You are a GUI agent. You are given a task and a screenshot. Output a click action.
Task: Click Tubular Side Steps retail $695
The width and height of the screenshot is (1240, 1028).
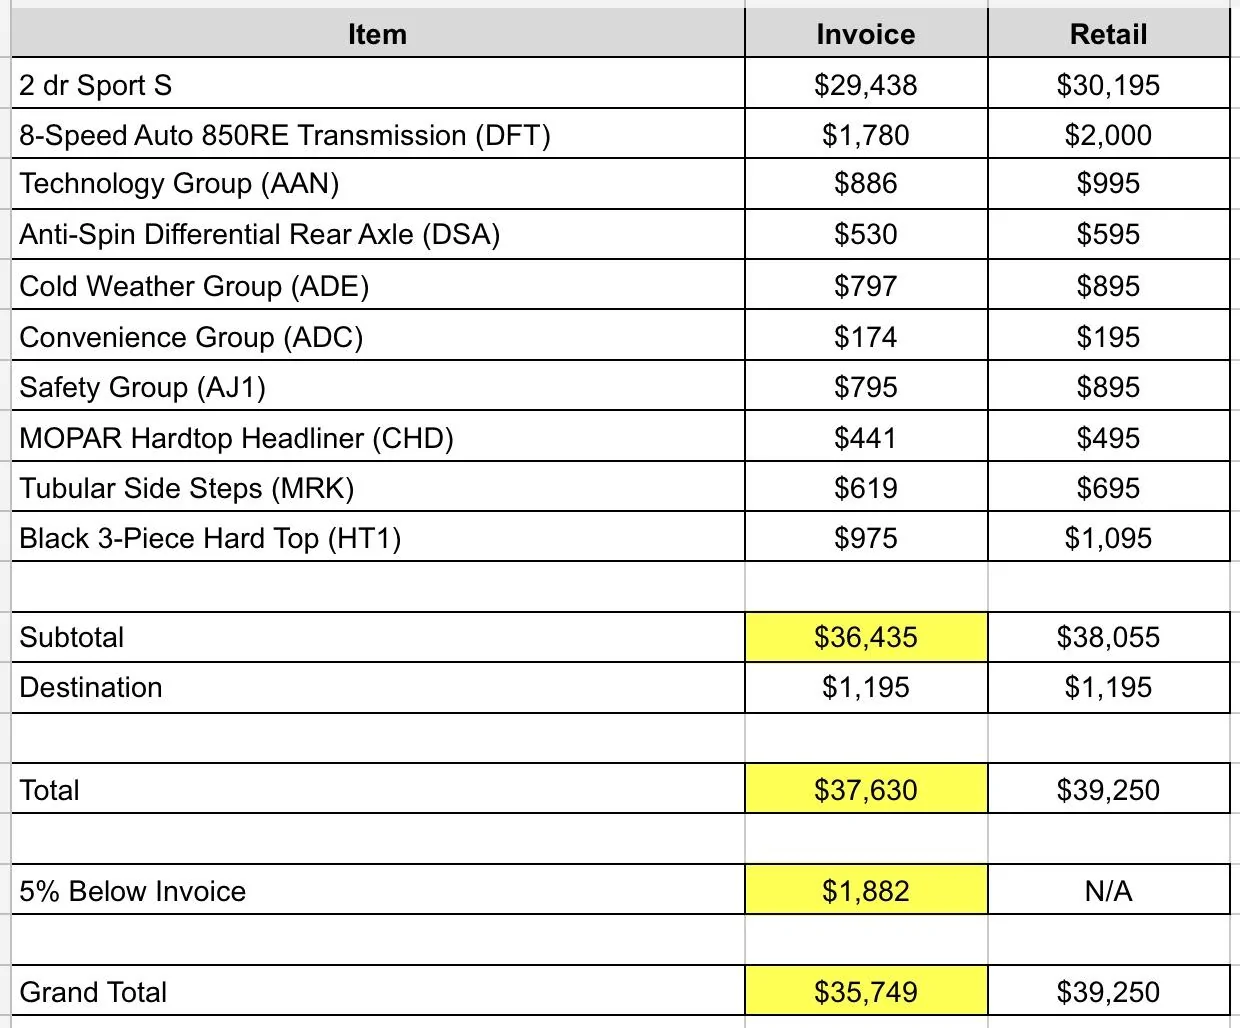[1108, 487]
